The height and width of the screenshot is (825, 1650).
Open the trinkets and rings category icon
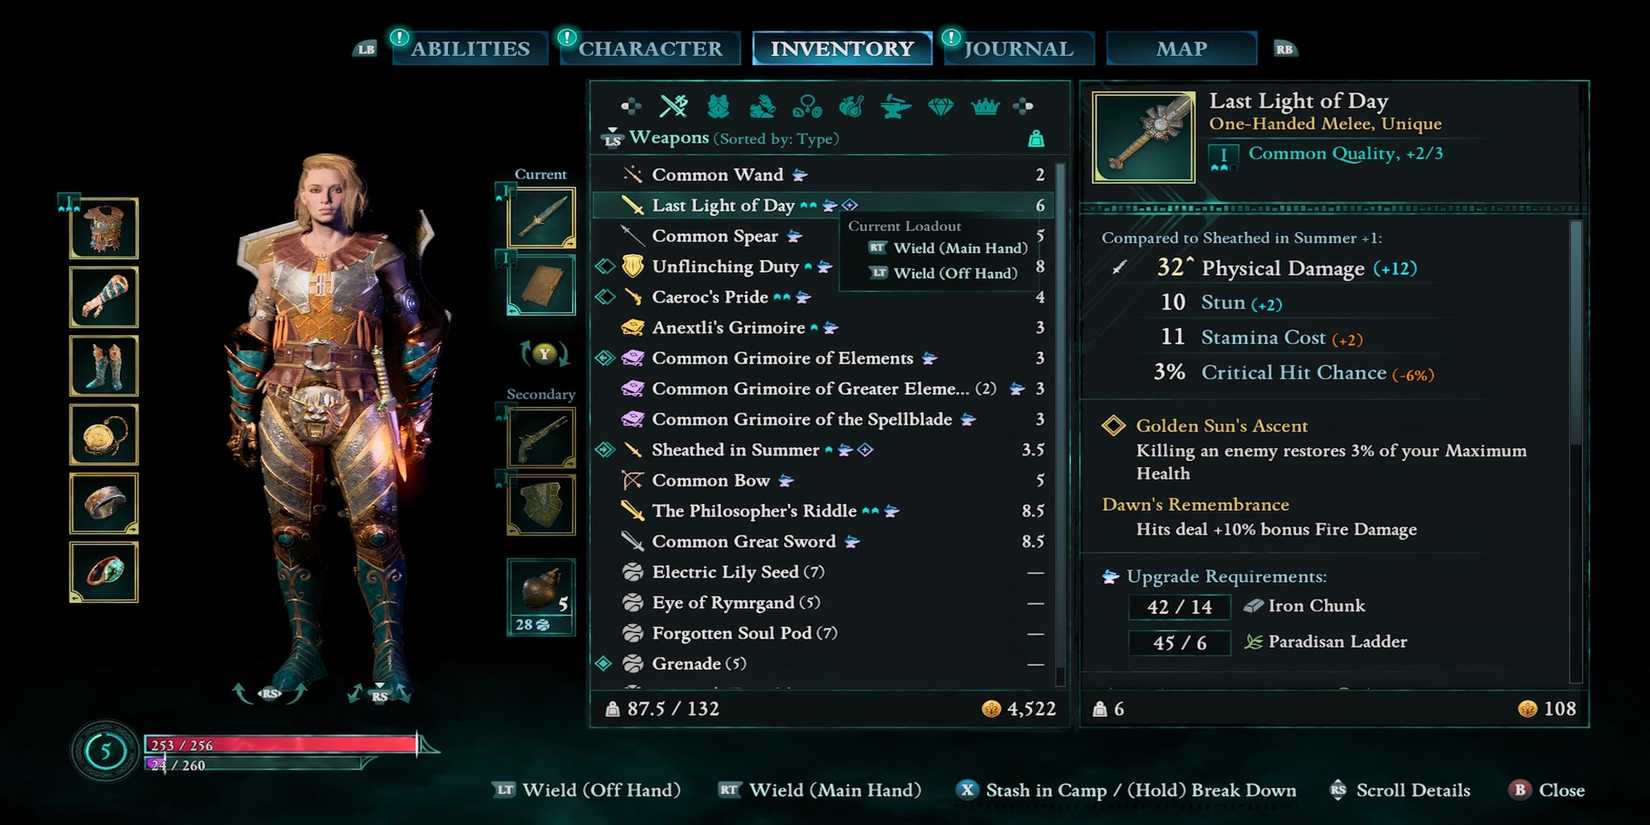click(x=807, y=105)
